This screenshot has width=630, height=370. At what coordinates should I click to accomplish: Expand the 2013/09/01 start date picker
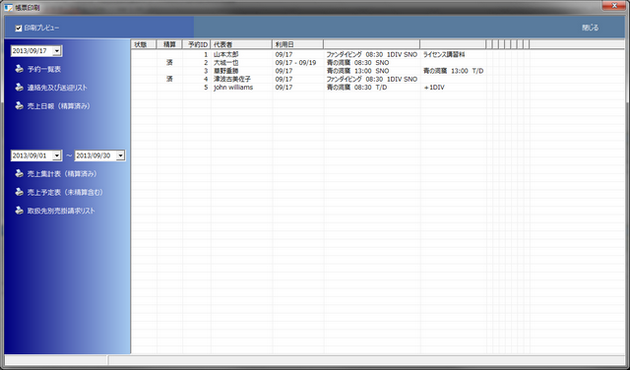[x=57, y=155]
